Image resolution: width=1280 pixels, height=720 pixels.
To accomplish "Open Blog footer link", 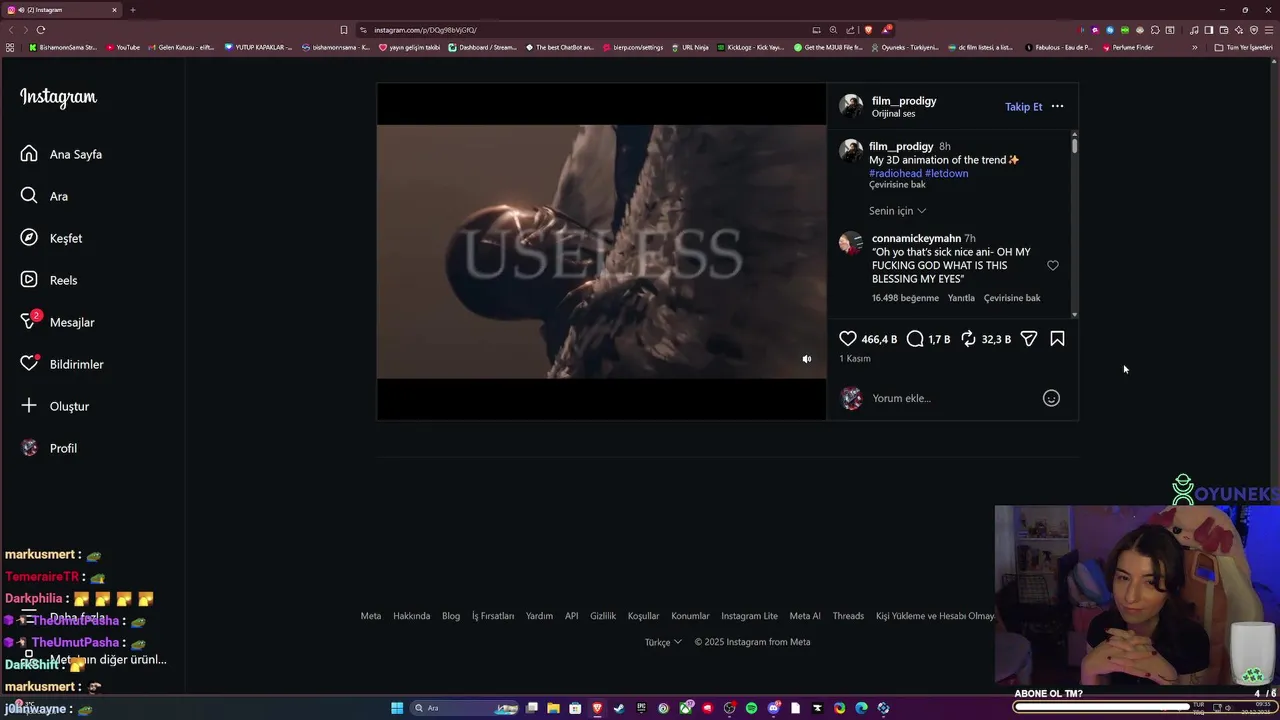I will point(451,616).
